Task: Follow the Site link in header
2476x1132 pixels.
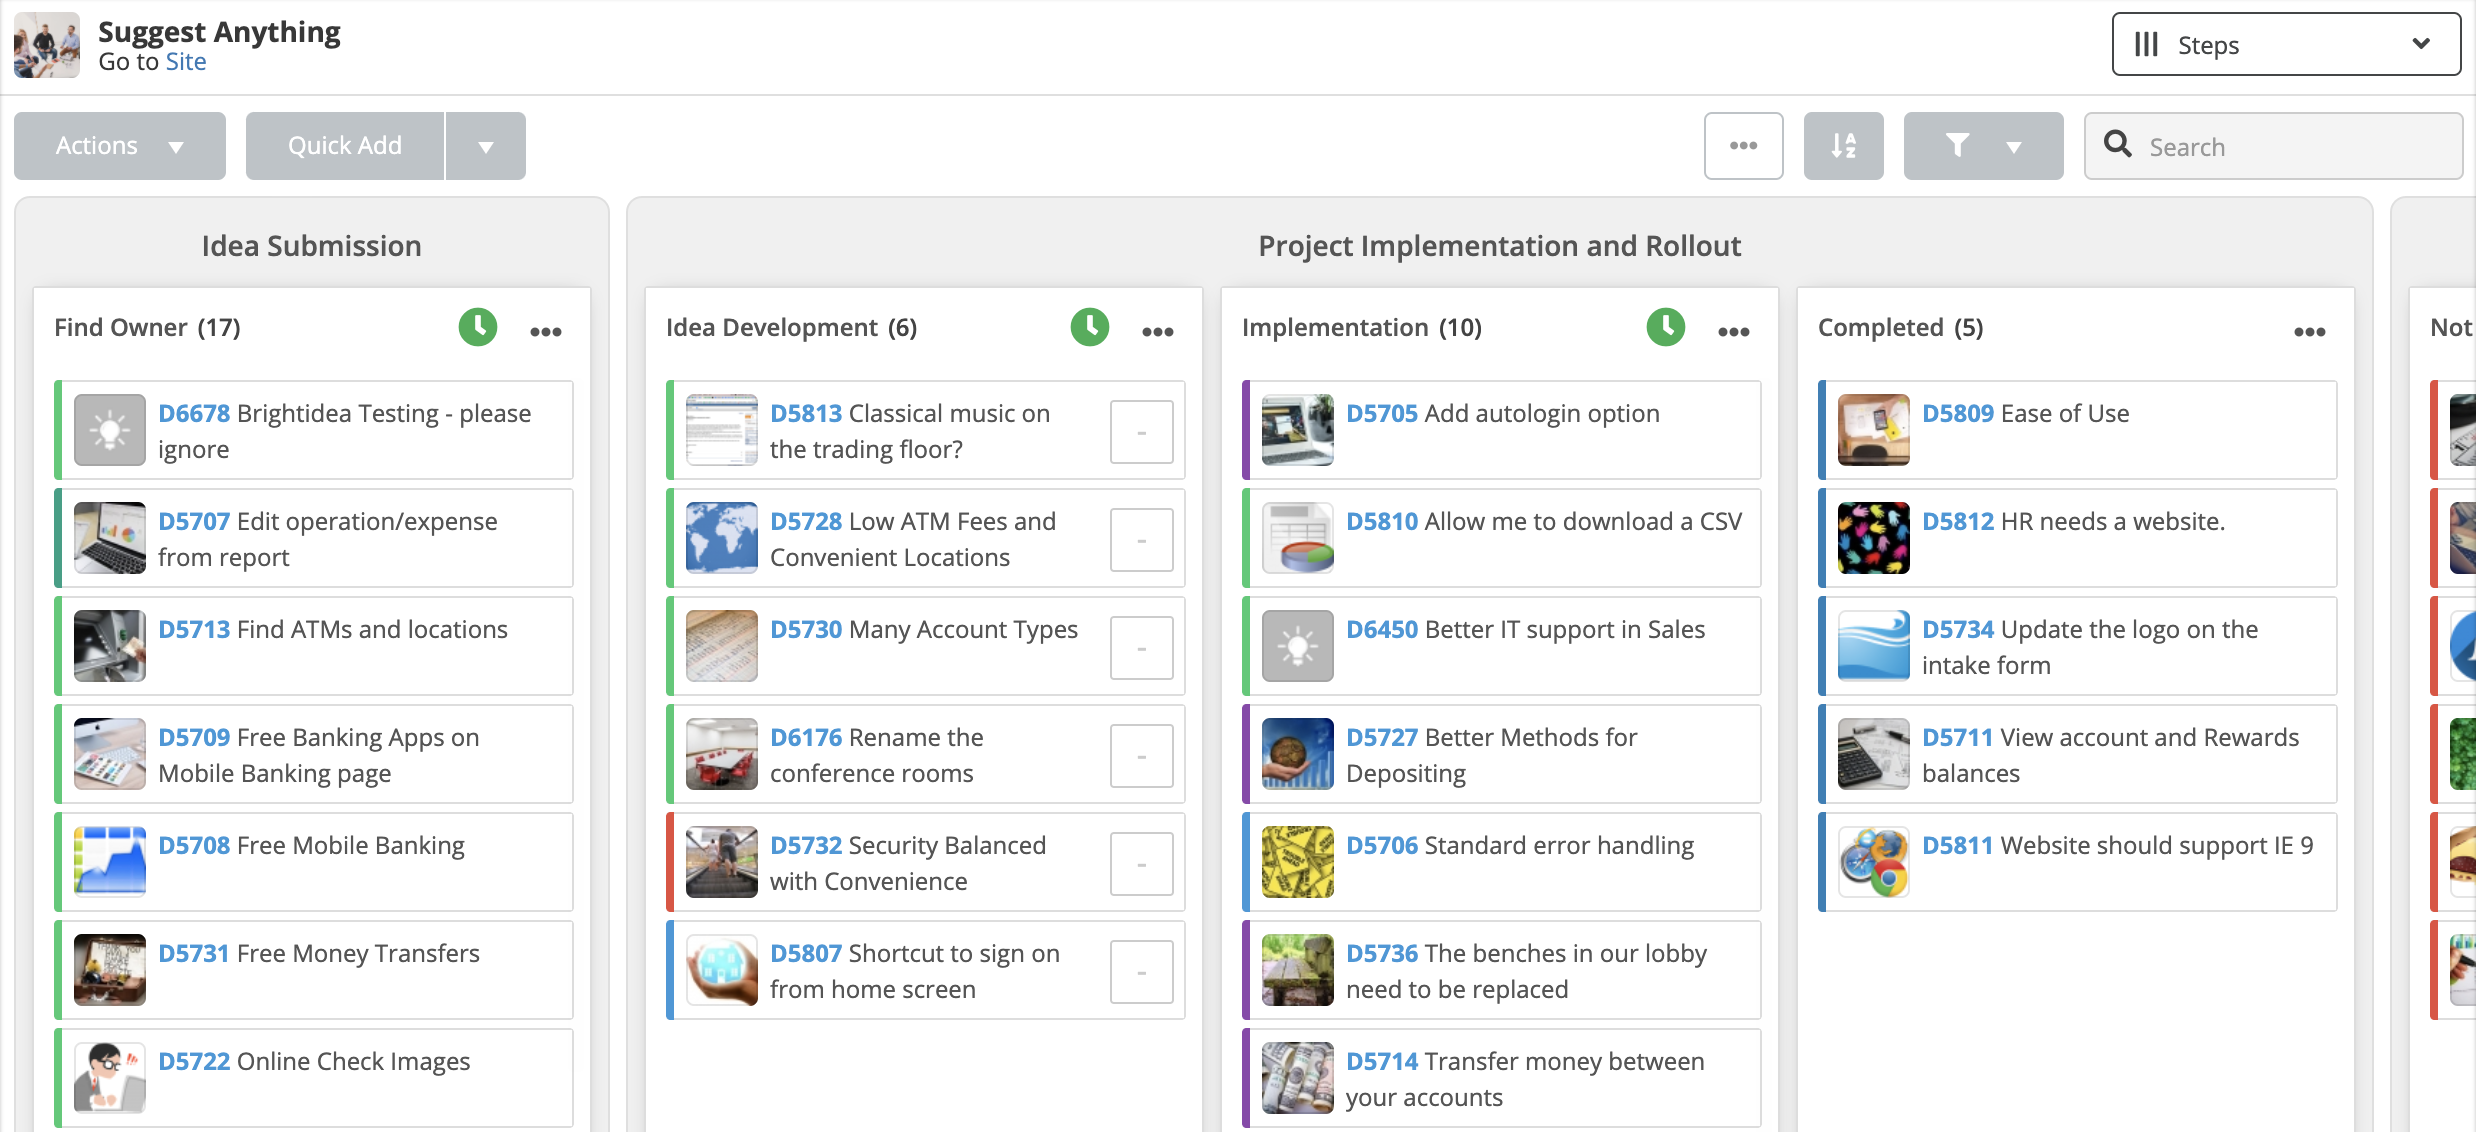Action: point(186,62)
